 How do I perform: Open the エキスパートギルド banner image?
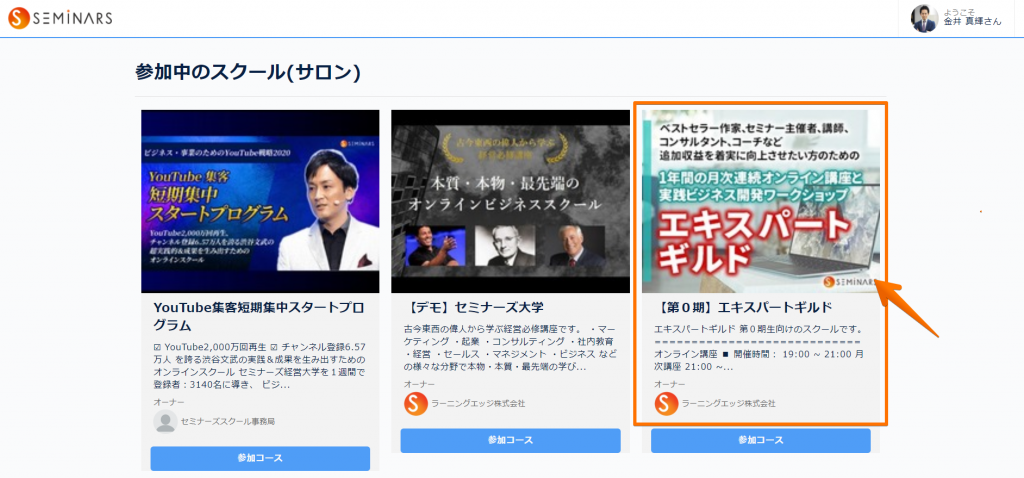click(x=761, y=201)
